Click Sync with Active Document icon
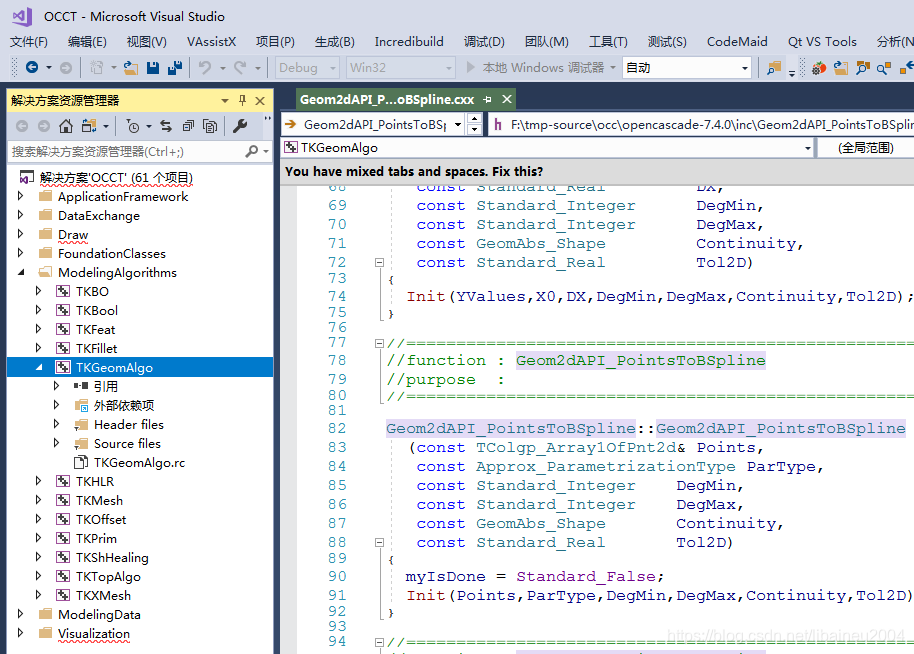 166,126
